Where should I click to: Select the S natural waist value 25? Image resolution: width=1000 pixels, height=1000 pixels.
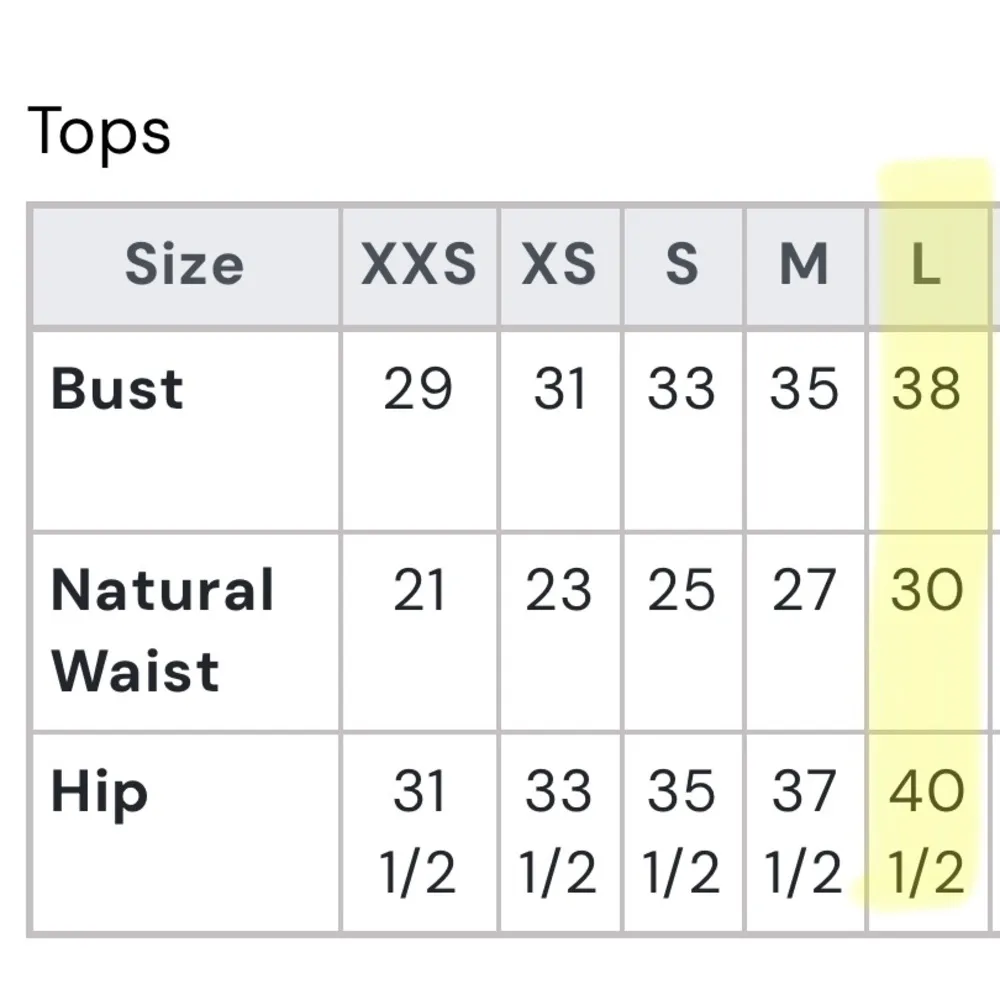[682, 590]
